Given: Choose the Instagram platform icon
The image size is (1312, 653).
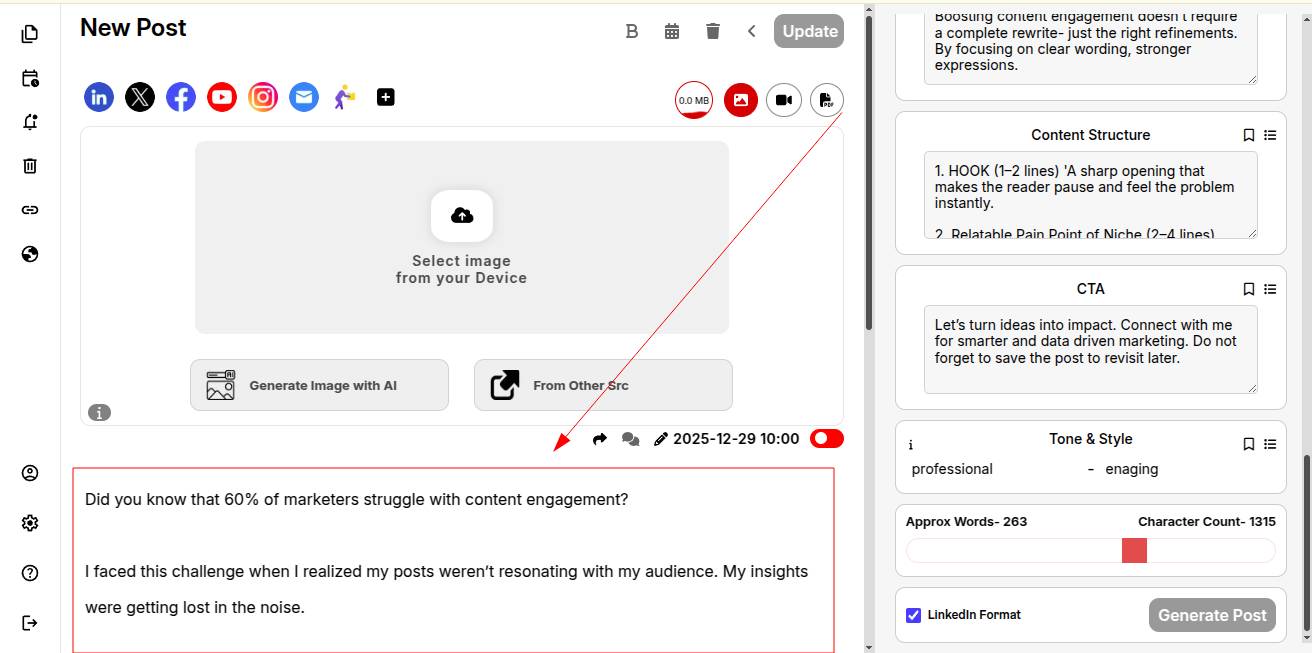Looking at the screenshot, I should tap(263, 97).
